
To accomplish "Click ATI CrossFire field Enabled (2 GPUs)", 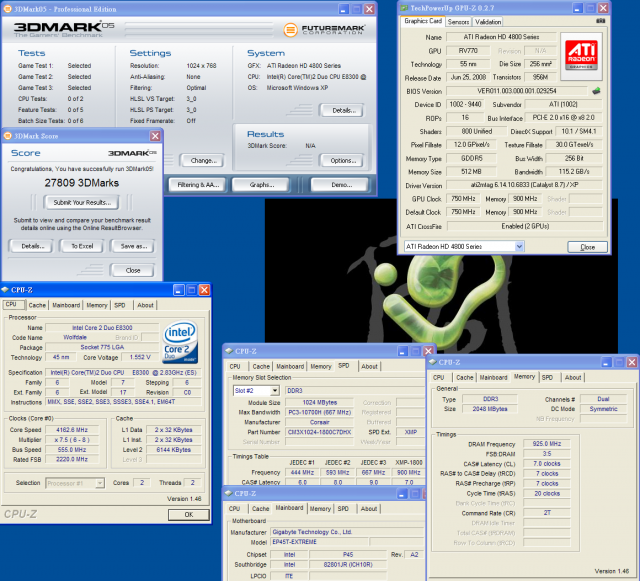I will (524, 226).
